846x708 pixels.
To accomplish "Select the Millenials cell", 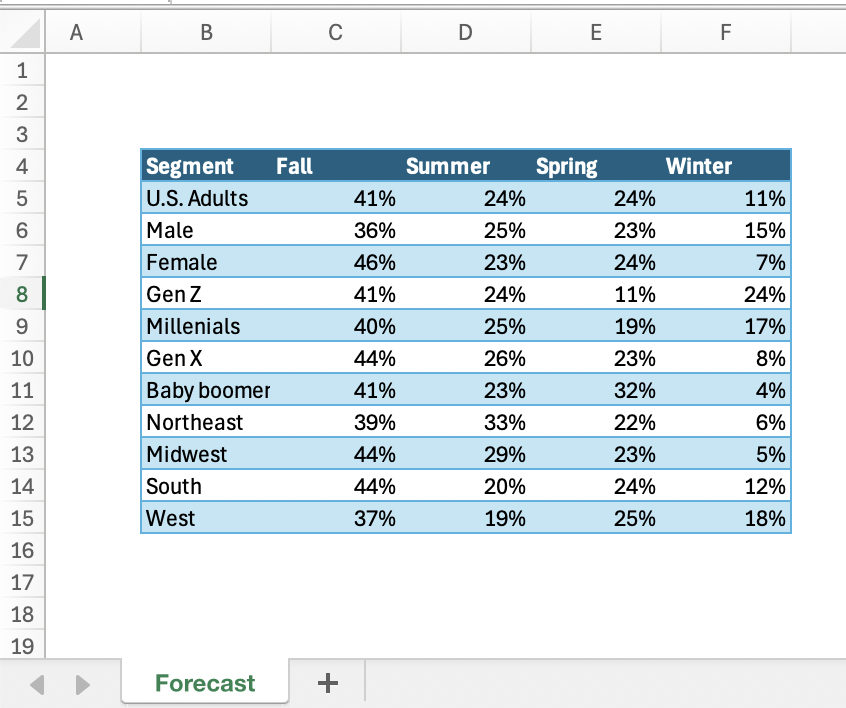I will pos(194,326).
